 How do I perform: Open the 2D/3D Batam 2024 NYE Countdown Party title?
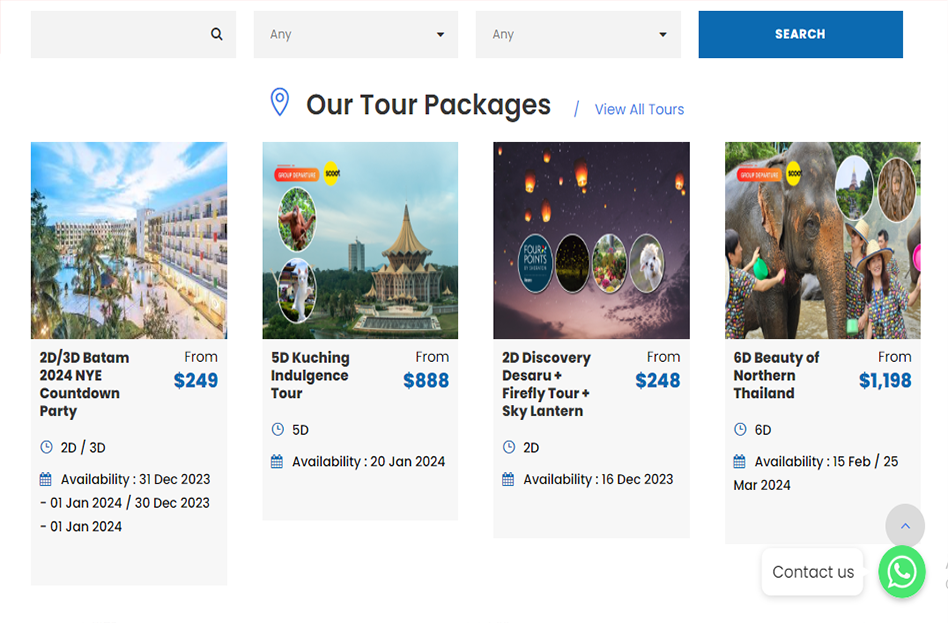point(84,384)
